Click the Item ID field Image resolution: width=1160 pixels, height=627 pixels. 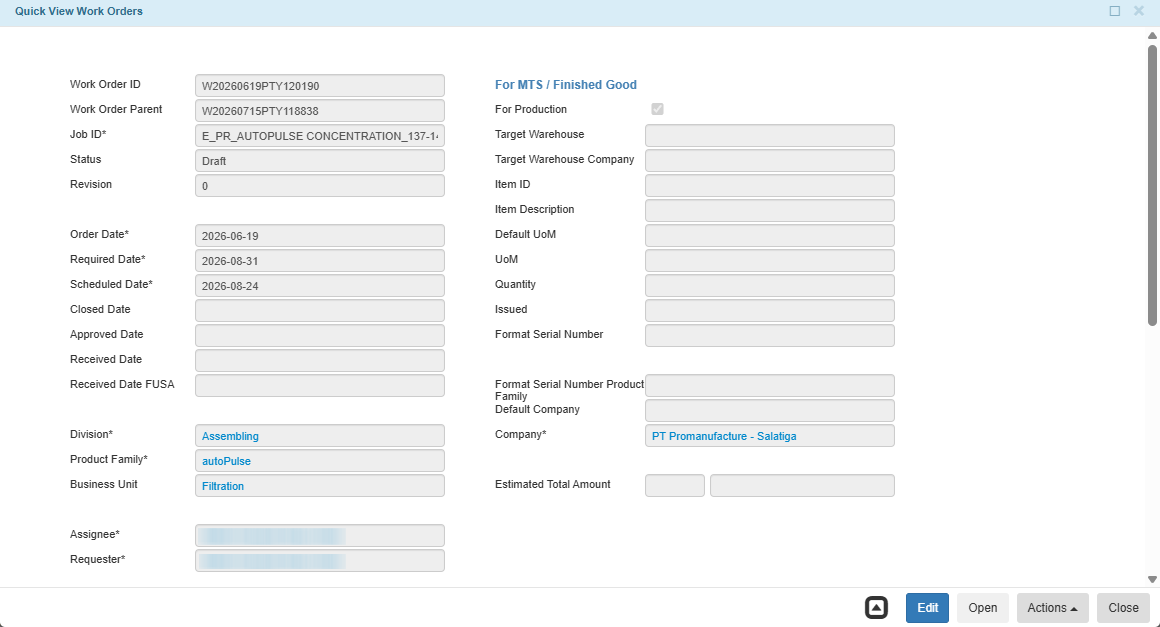[769, 186]
